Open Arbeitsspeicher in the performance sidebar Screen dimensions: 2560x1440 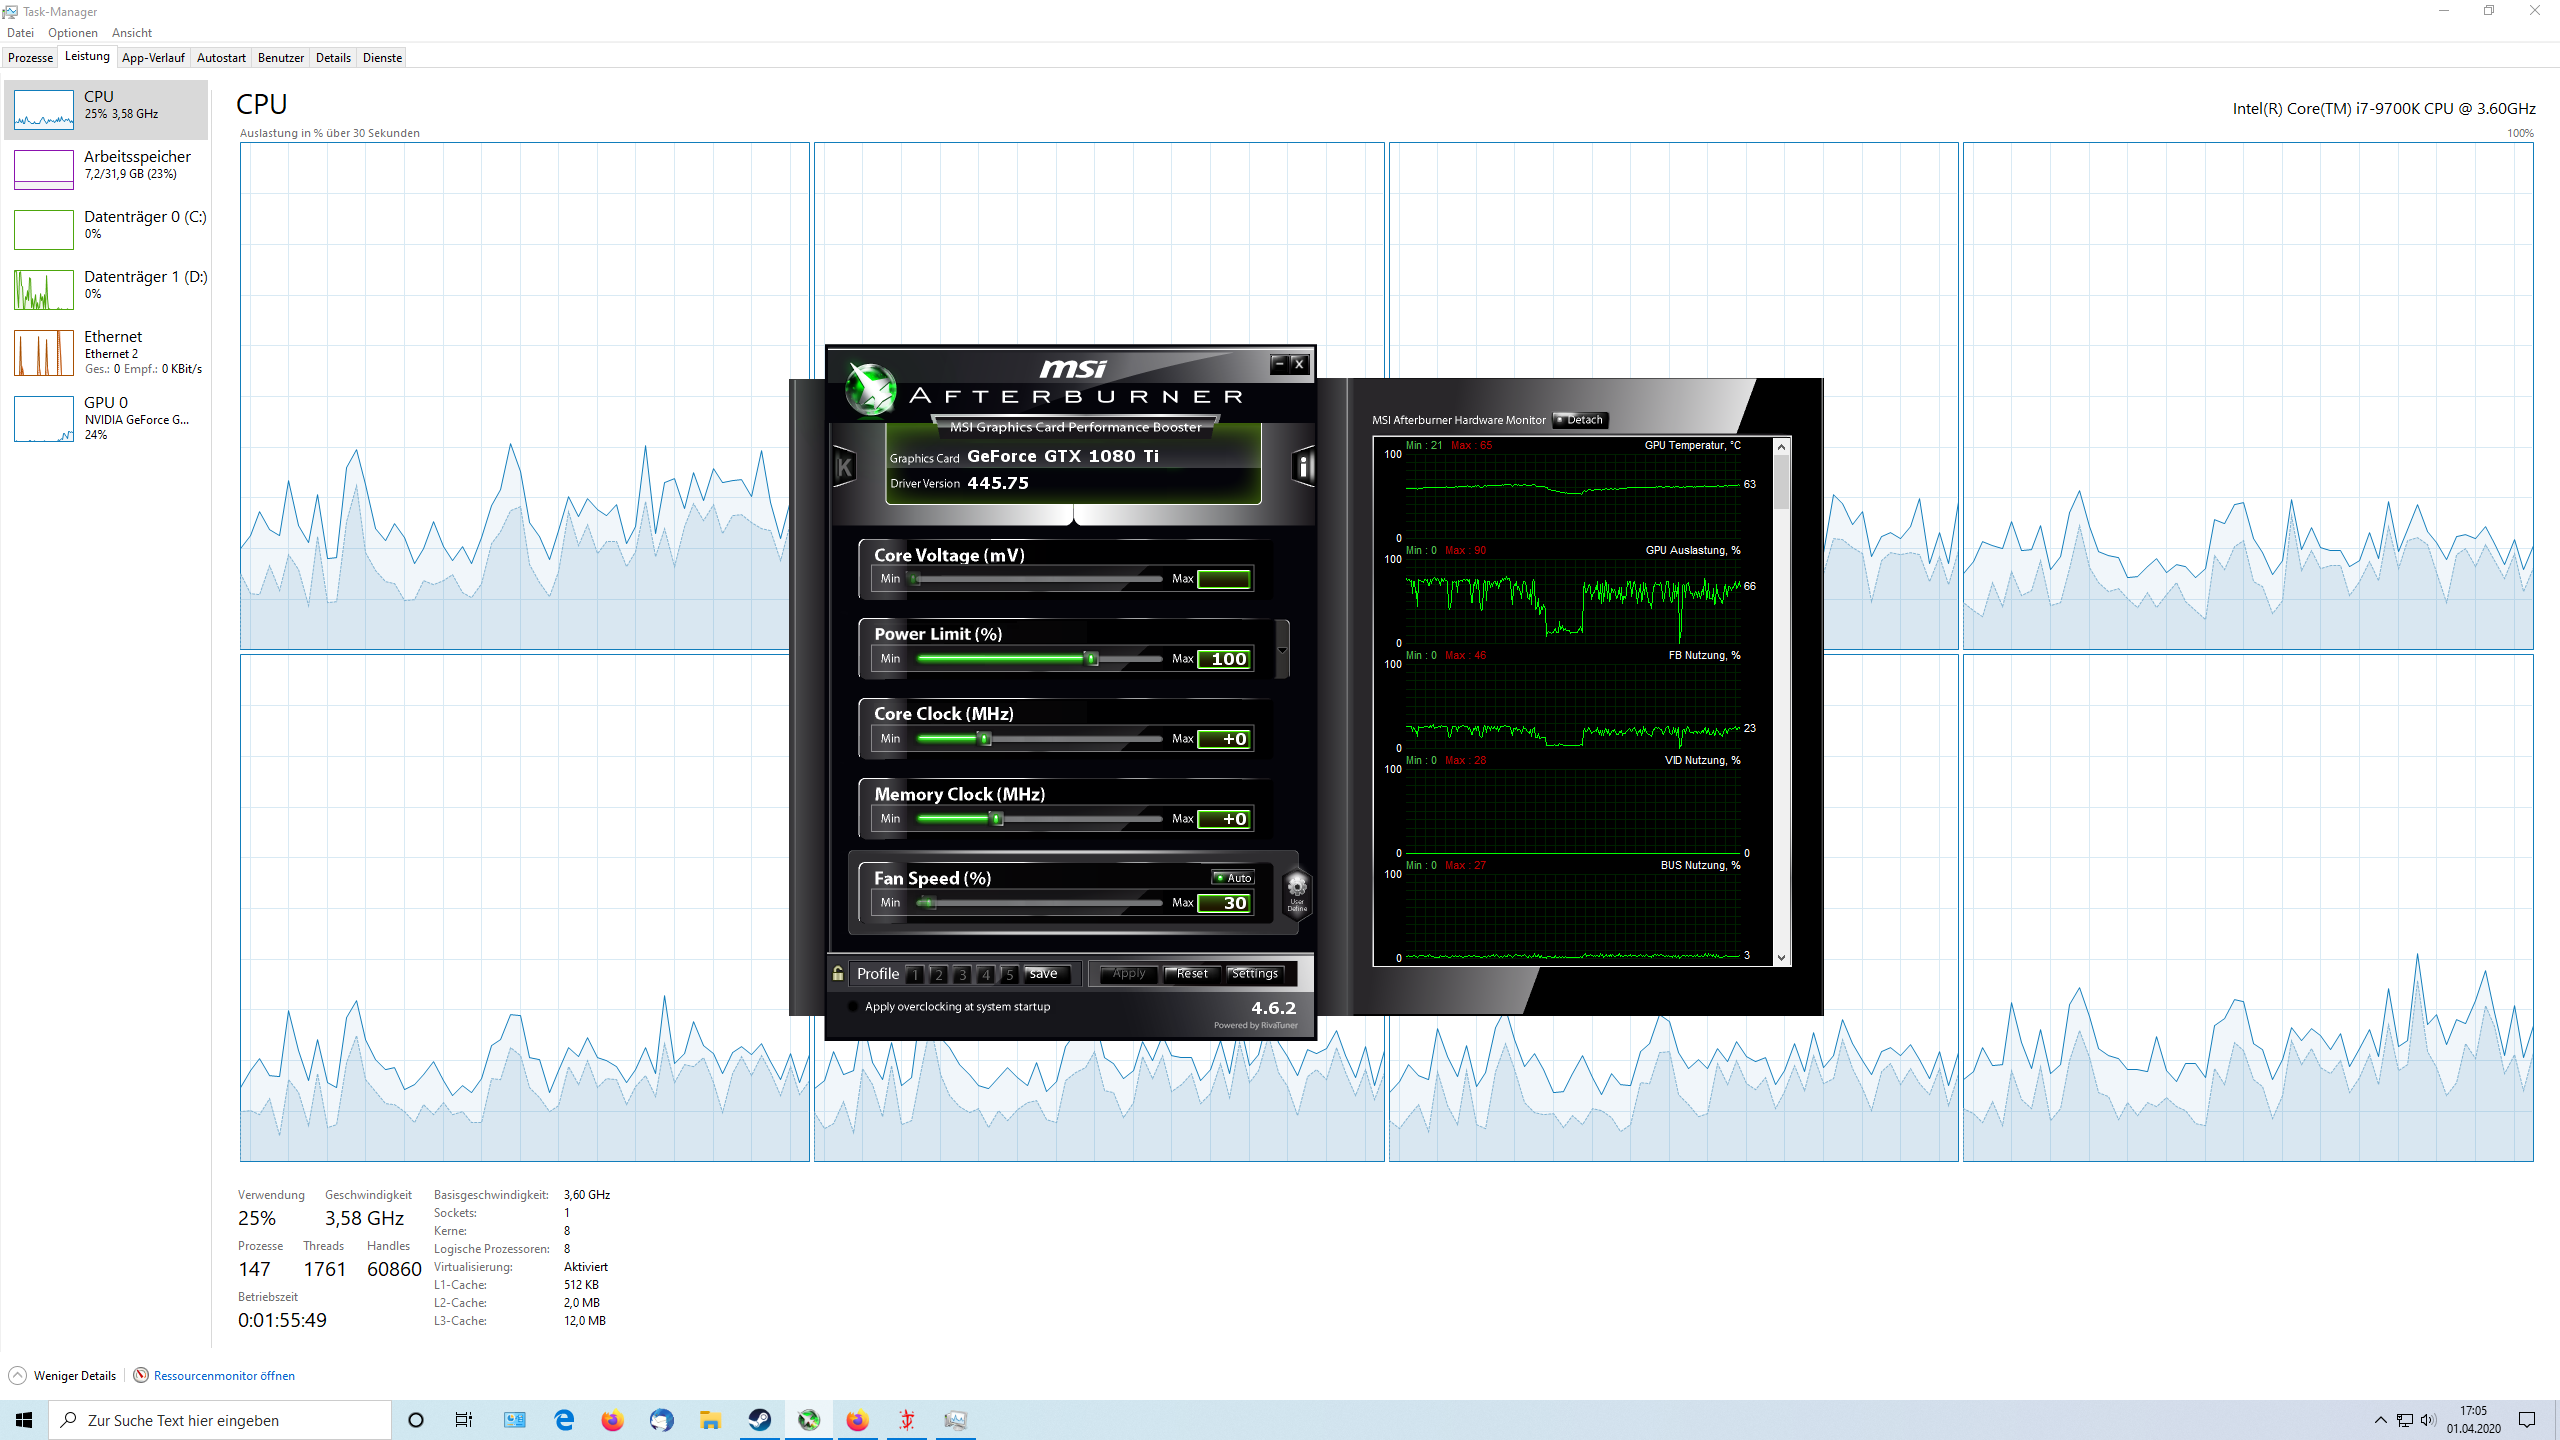coord(107,169)
